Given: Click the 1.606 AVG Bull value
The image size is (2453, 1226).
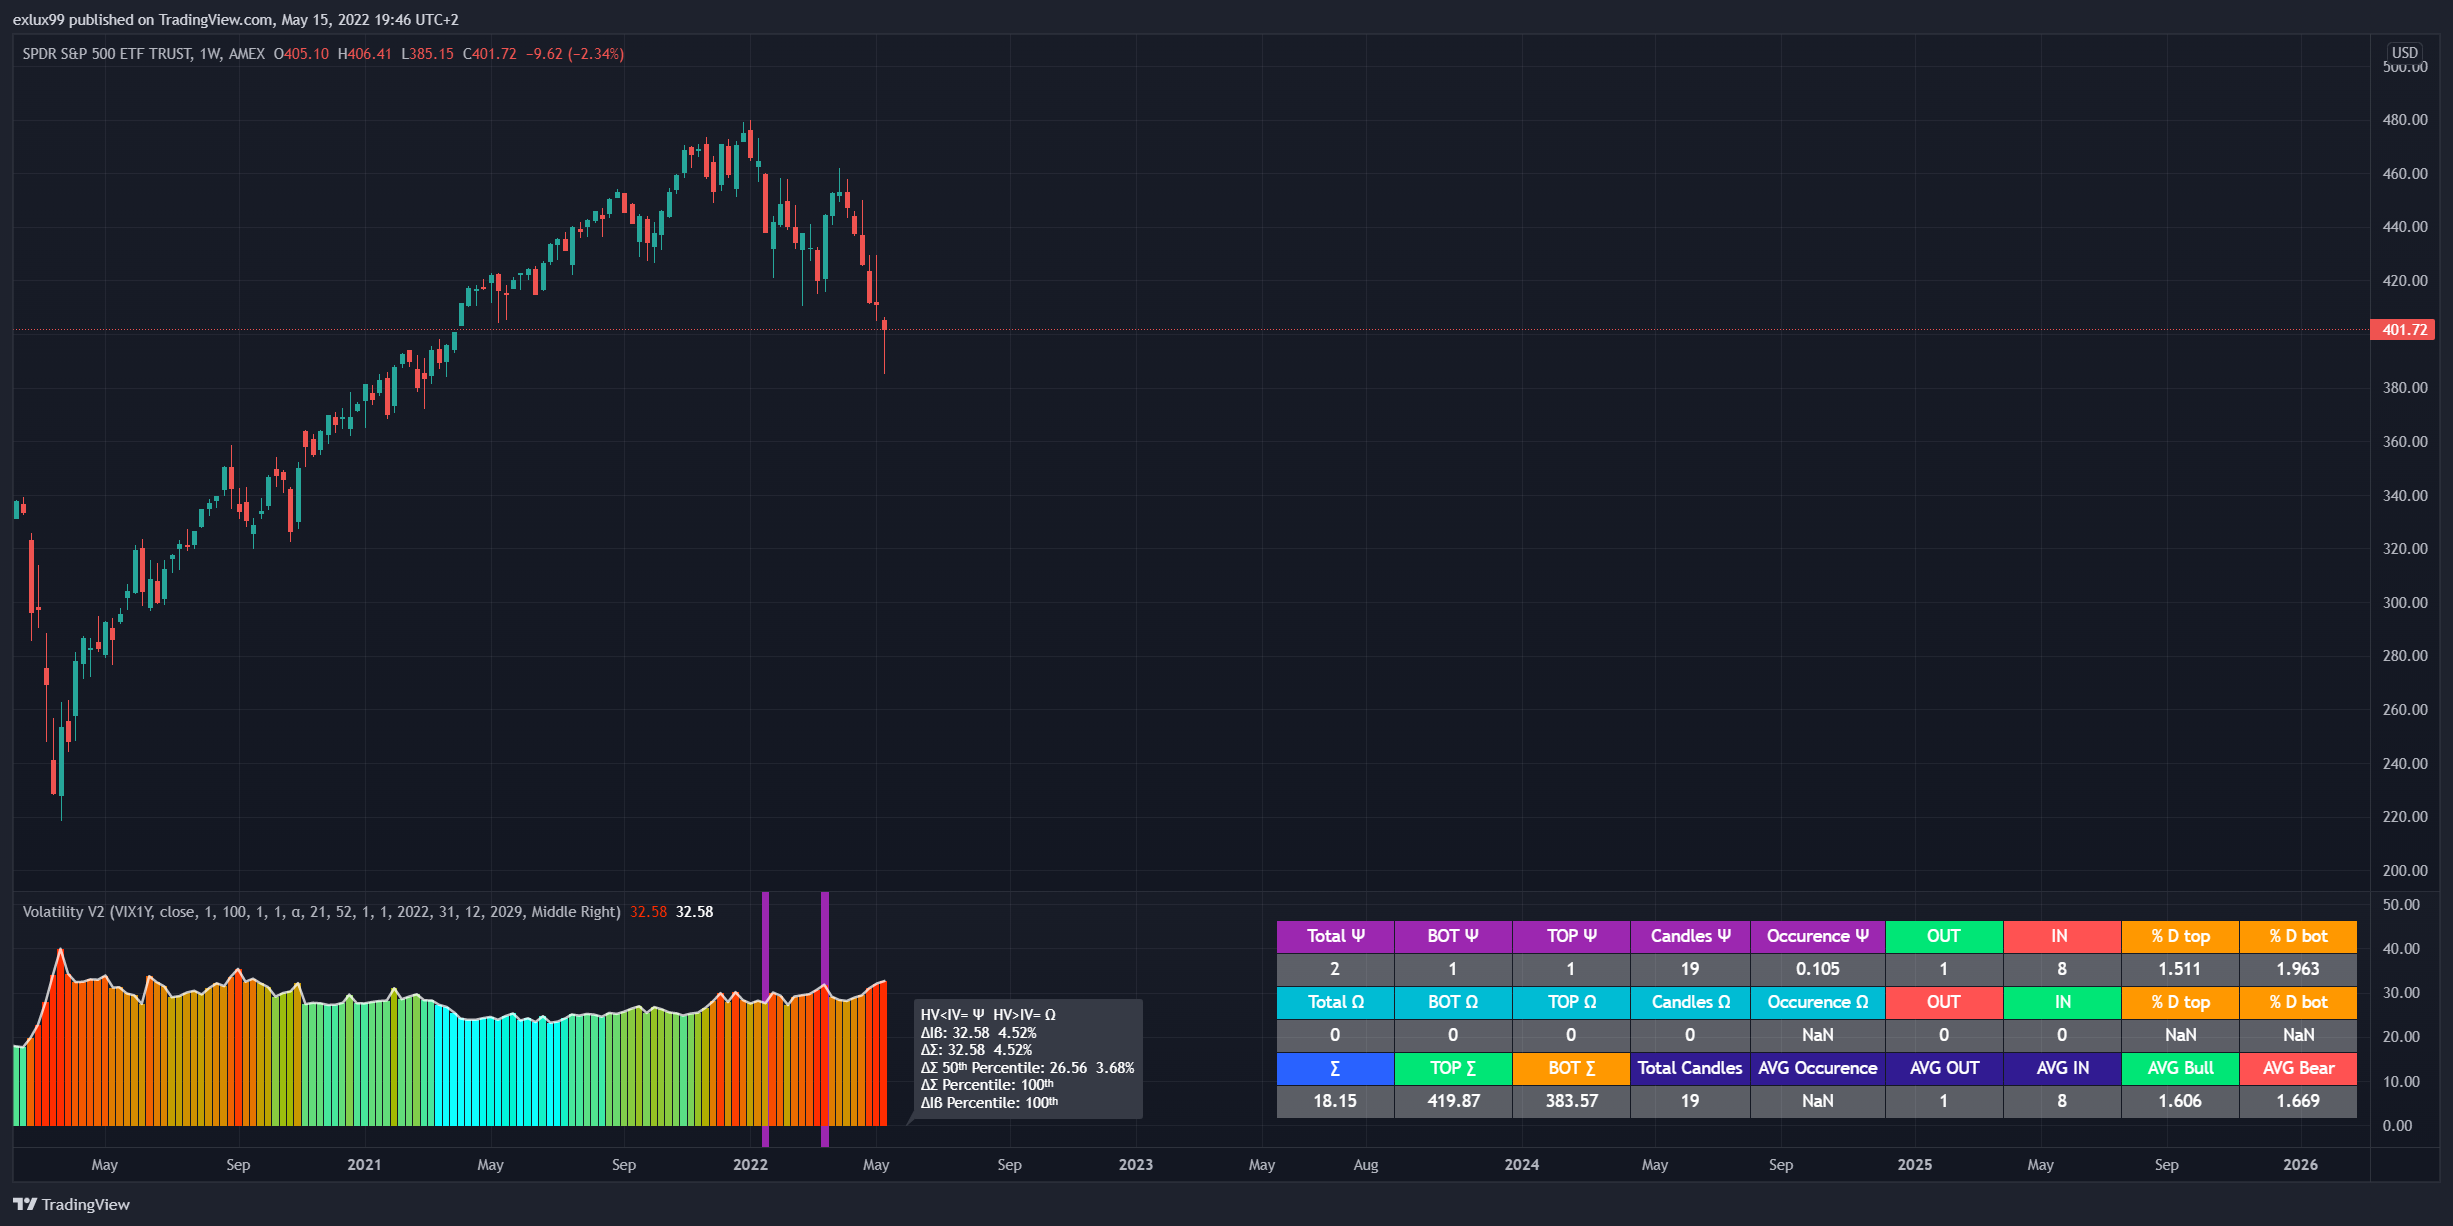Looking at the screenshot, I should coord(2180,1102).
